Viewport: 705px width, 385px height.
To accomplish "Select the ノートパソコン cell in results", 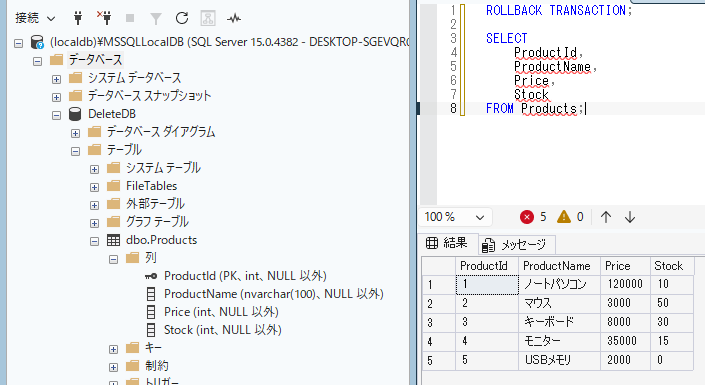I will click(559, 285).
